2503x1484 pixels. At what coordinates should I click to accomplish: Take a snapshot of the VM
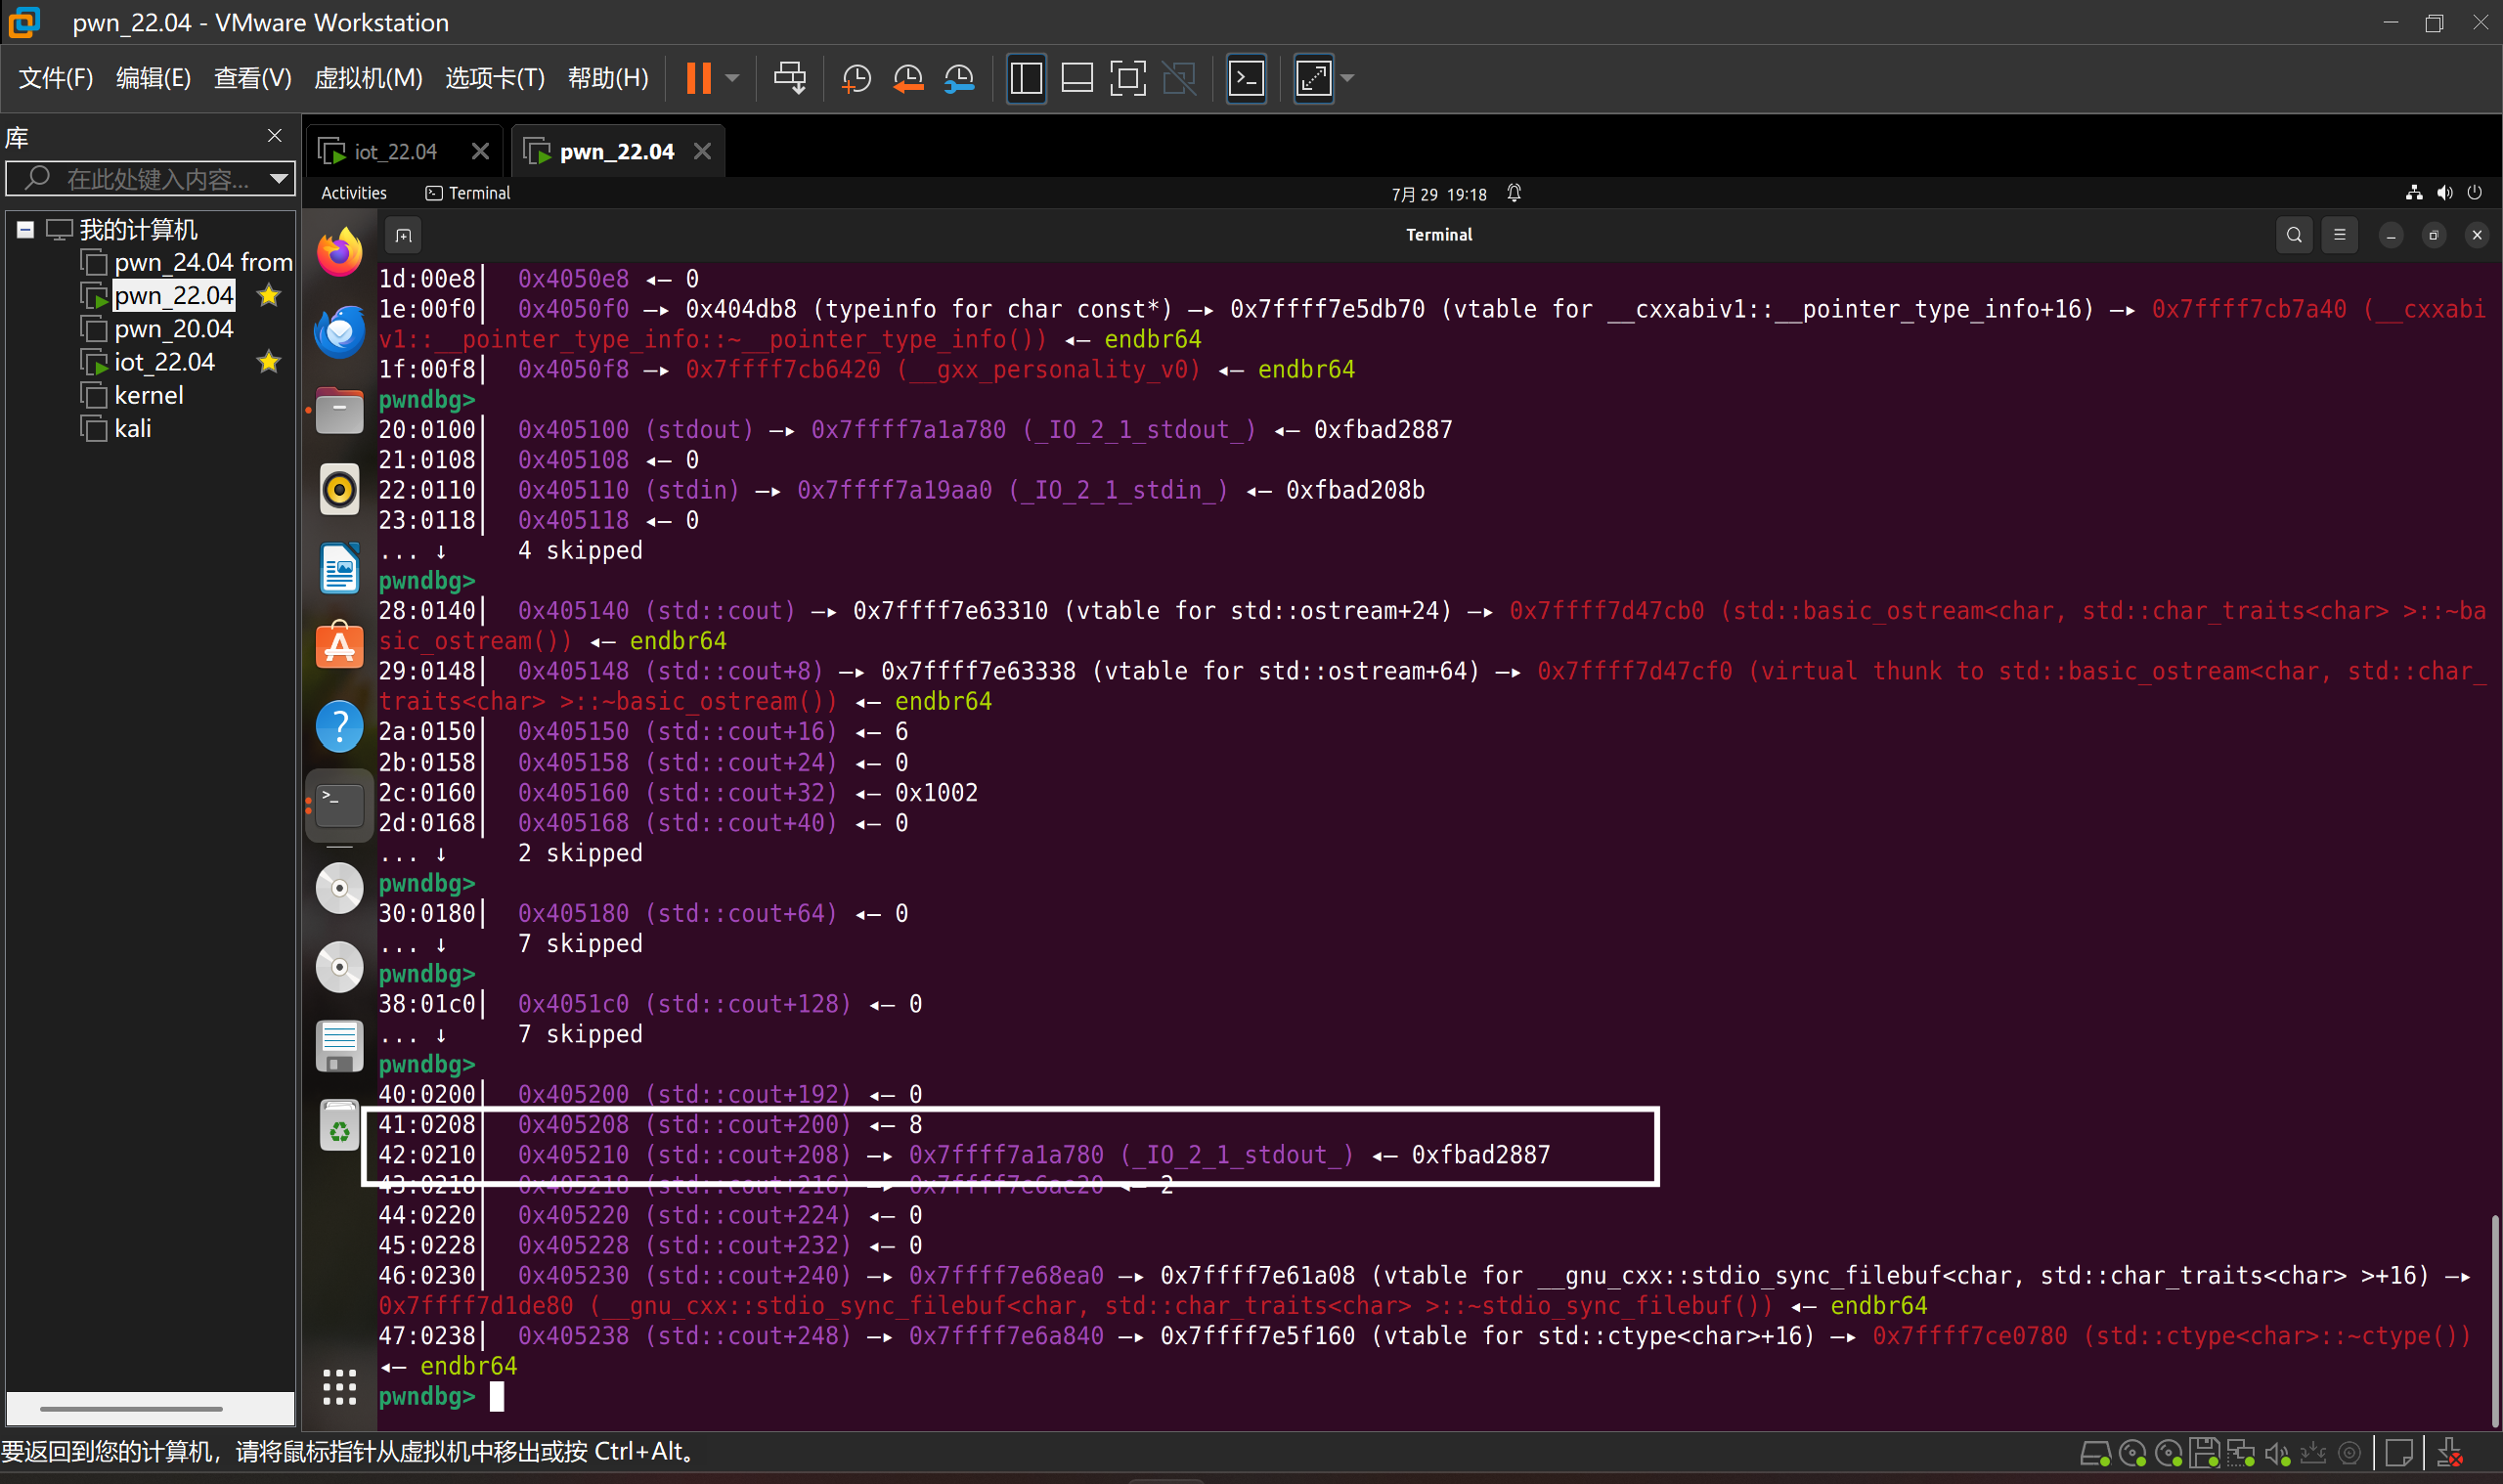point(856,78)
